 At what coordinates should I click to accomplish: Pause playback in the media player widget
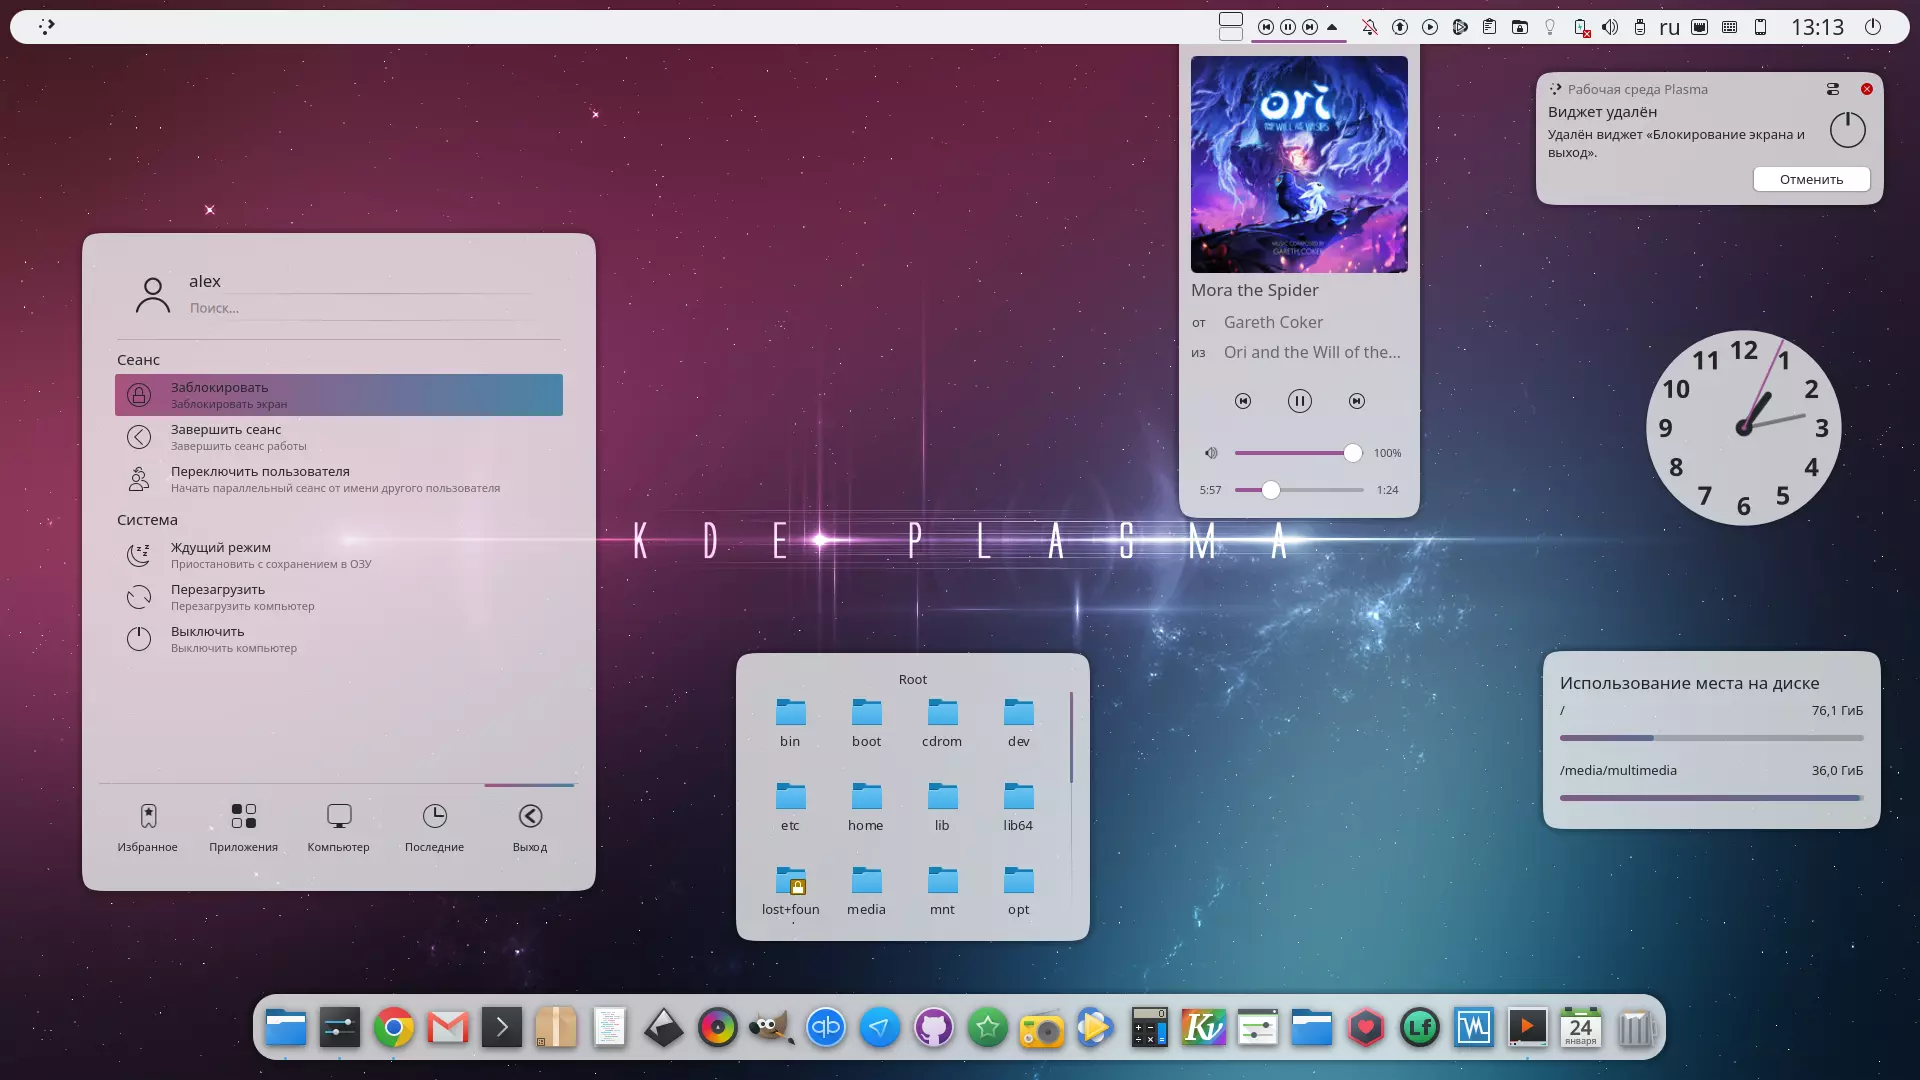[x=1299, y=401]
